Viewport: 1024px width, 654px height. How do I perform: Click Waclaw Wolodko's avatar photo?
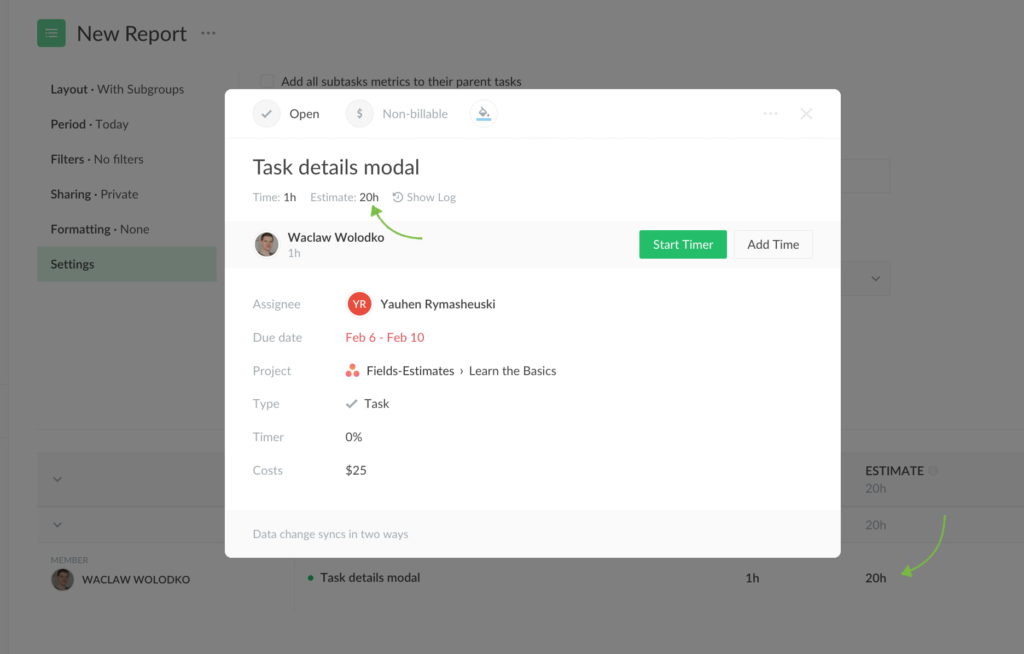(266, 244)
